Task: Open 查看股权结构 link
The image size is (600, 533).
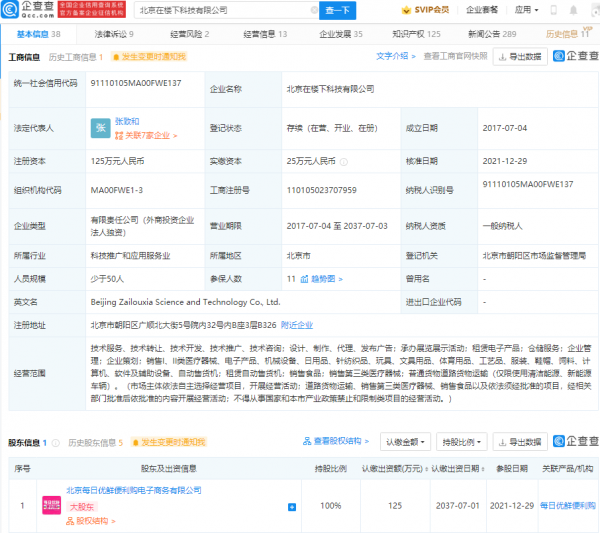Action: [336, 441]
